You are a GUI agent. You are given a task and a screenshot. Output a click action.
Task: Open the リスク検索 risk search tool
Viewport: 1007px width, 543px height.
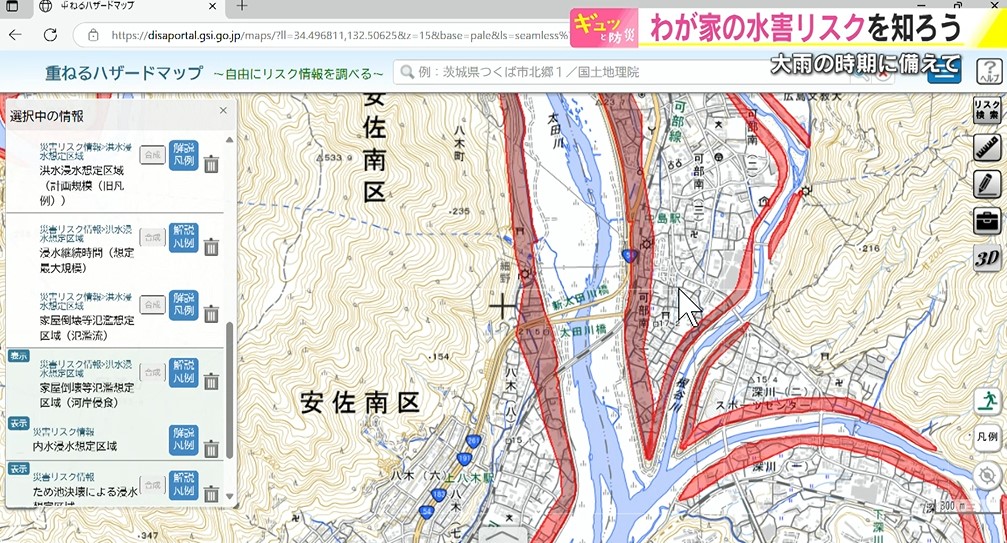[986, 110]
